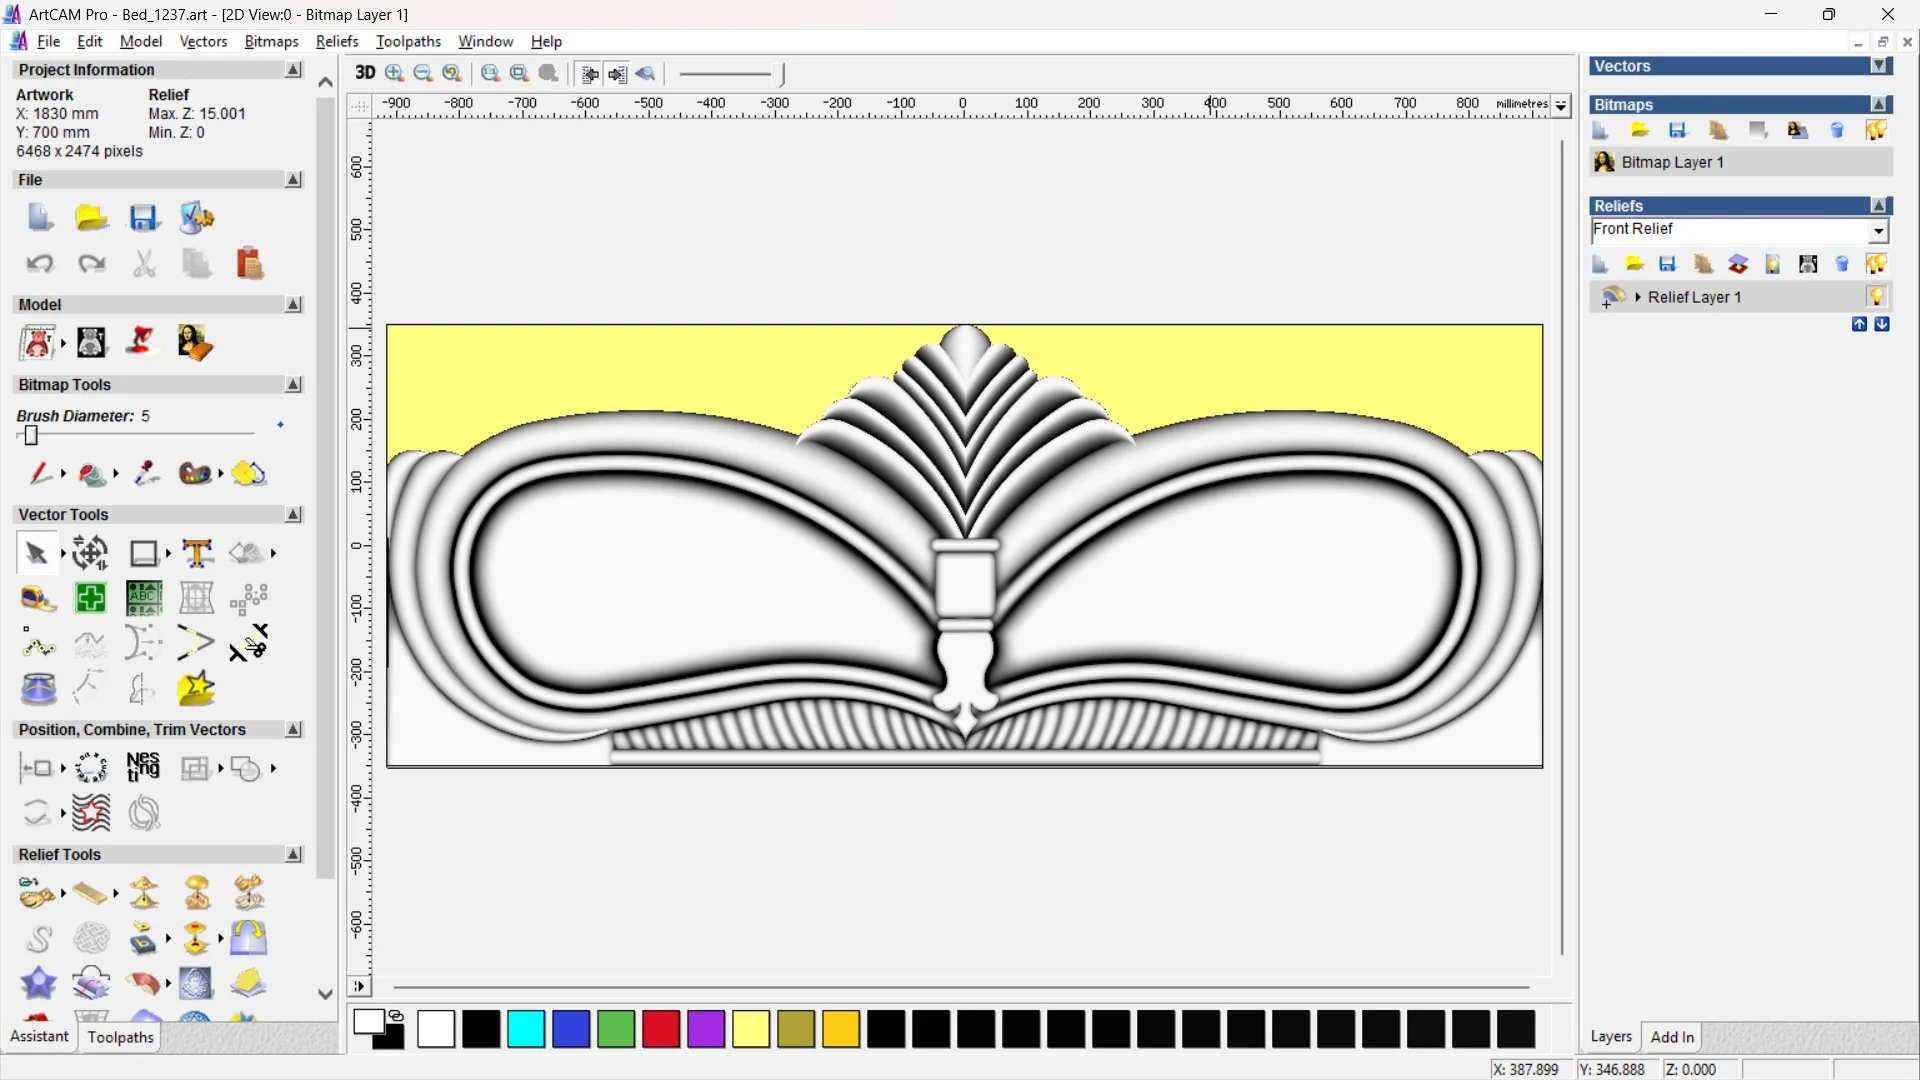Select the Node Editing tool
The height and width of the screenshot is (1080, 1920).
click(38, 644)
